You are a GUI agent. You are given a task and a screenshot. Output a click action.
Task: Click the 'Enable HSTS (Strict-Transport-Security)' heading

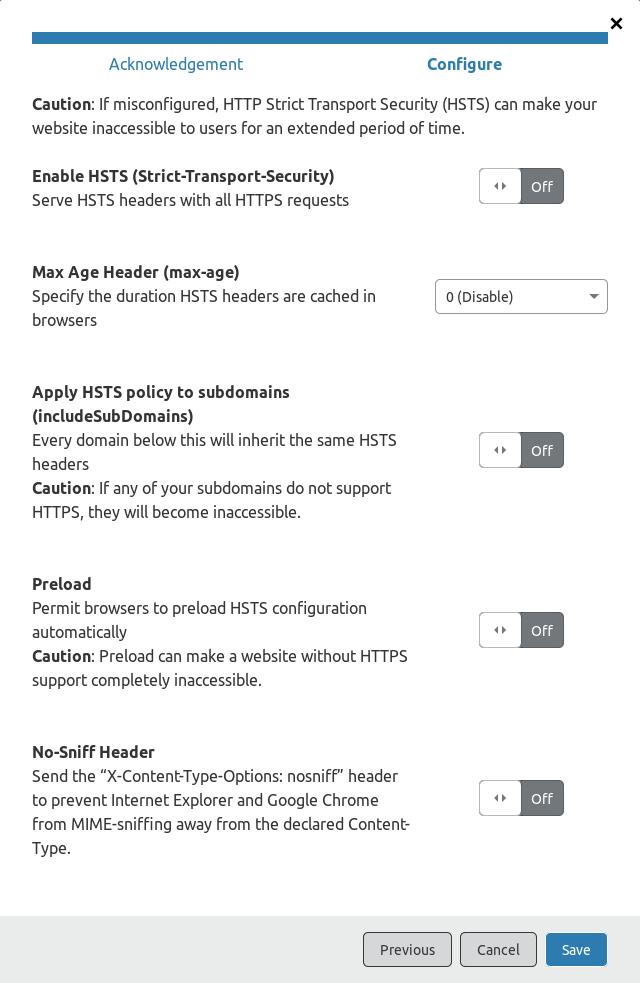[x=183, y=176]
